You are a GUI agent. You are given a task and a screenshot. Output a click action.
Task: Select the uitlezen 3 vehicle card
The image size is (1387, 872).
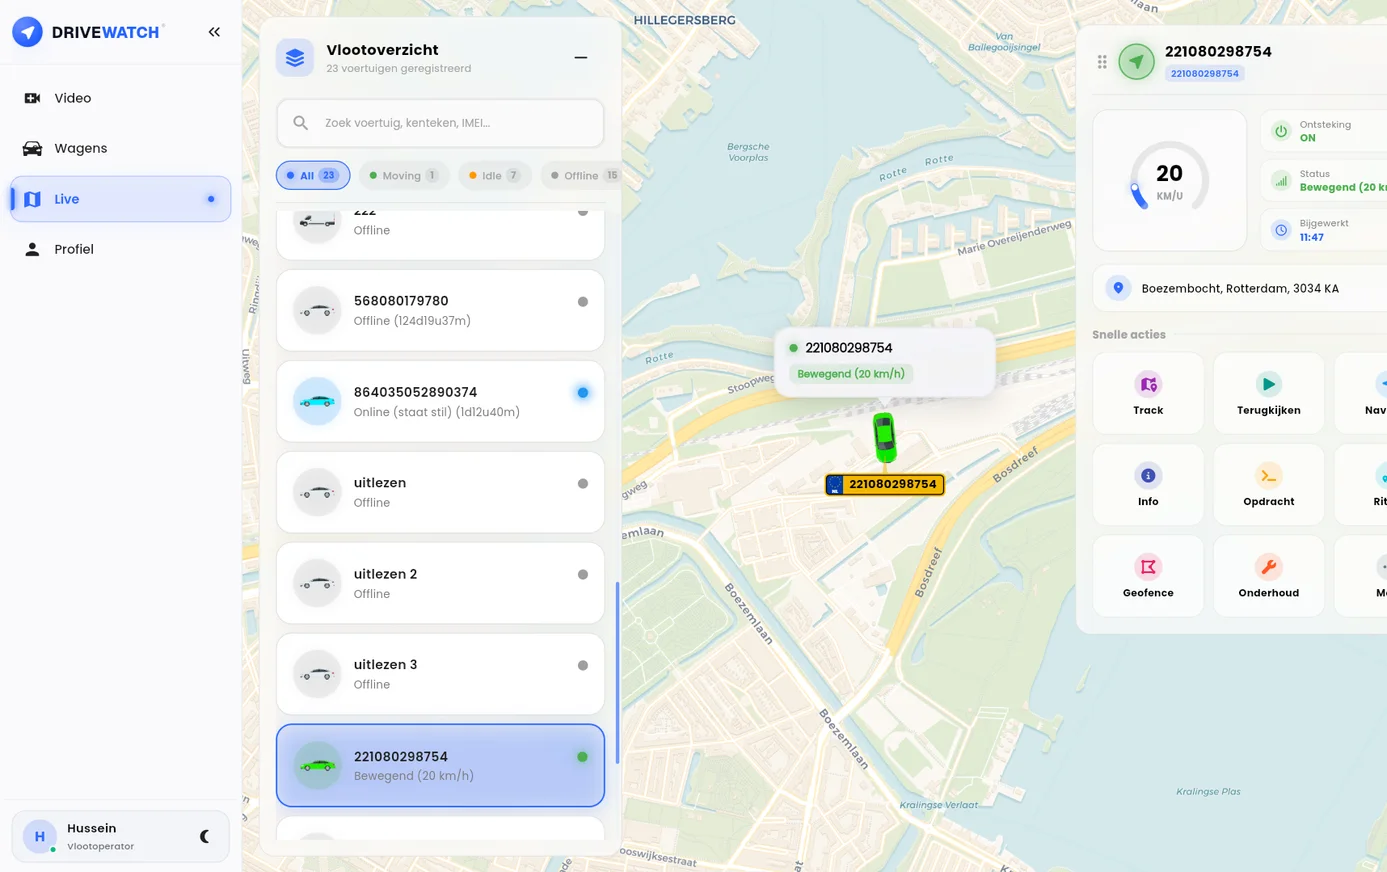tap(440, 674)
